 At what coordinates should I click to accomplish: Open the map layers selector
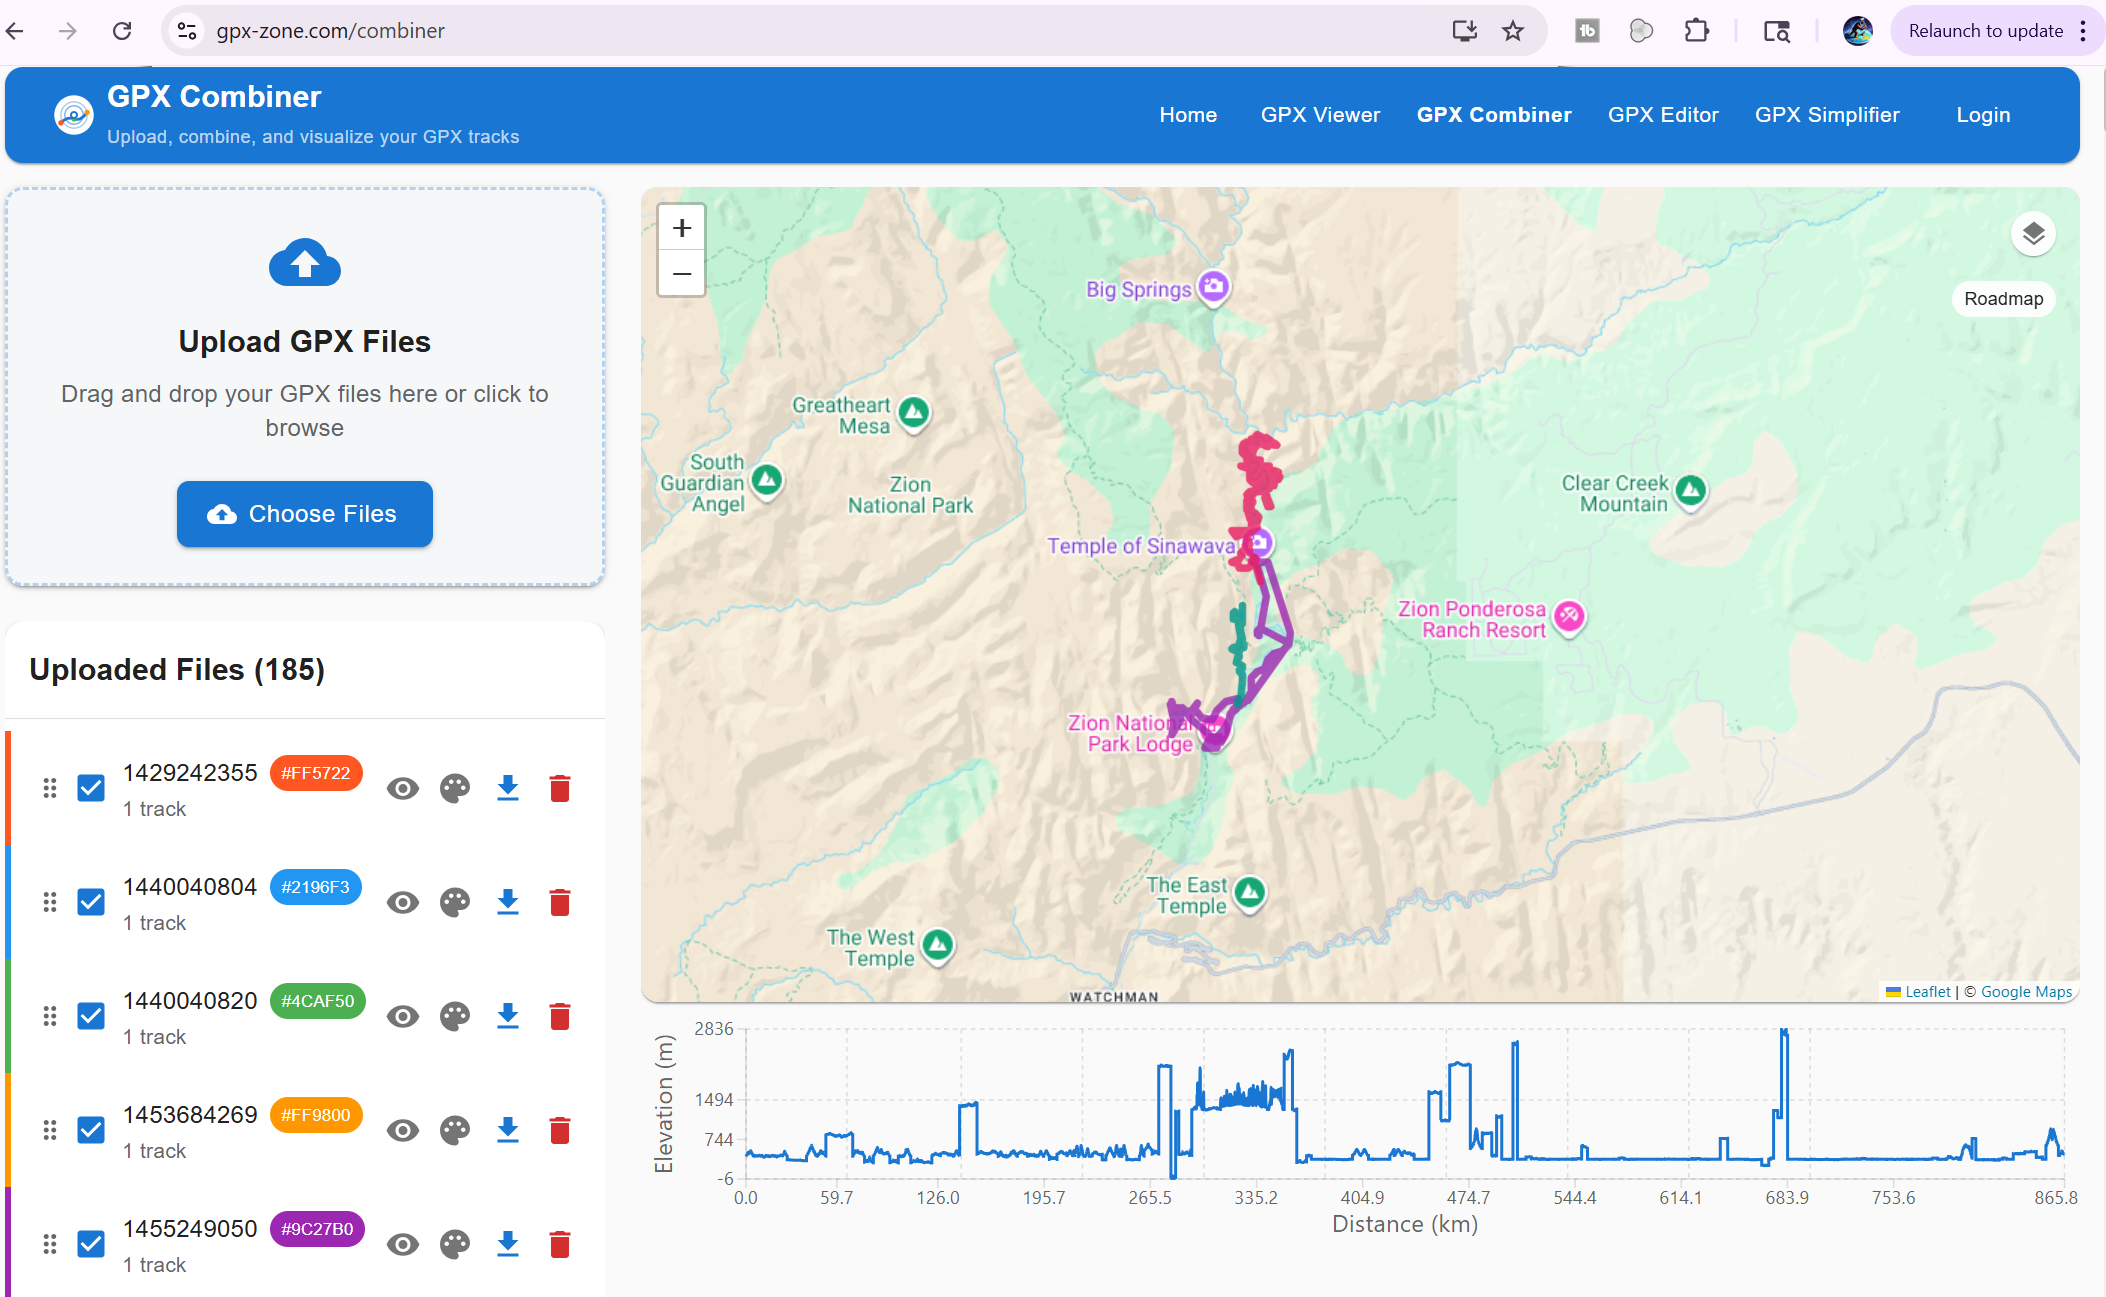click(x=2033, y=234)
